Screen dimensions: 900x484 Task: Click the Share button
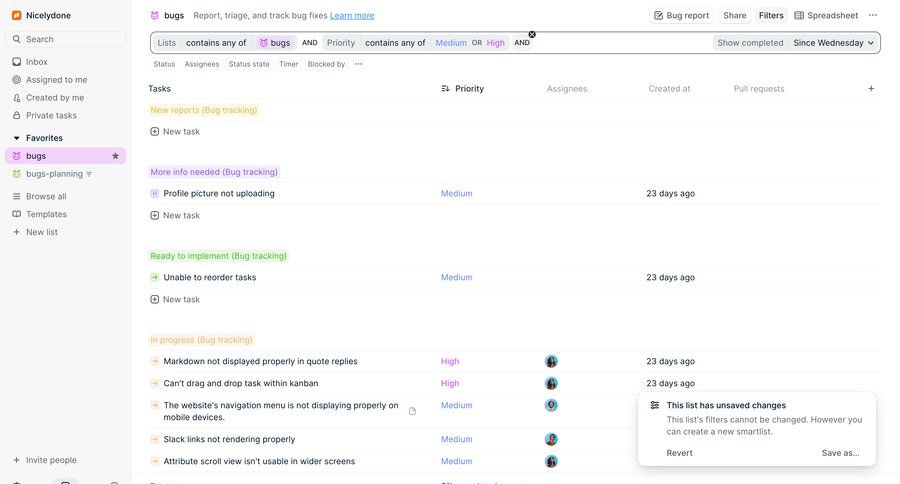(735, 16)
